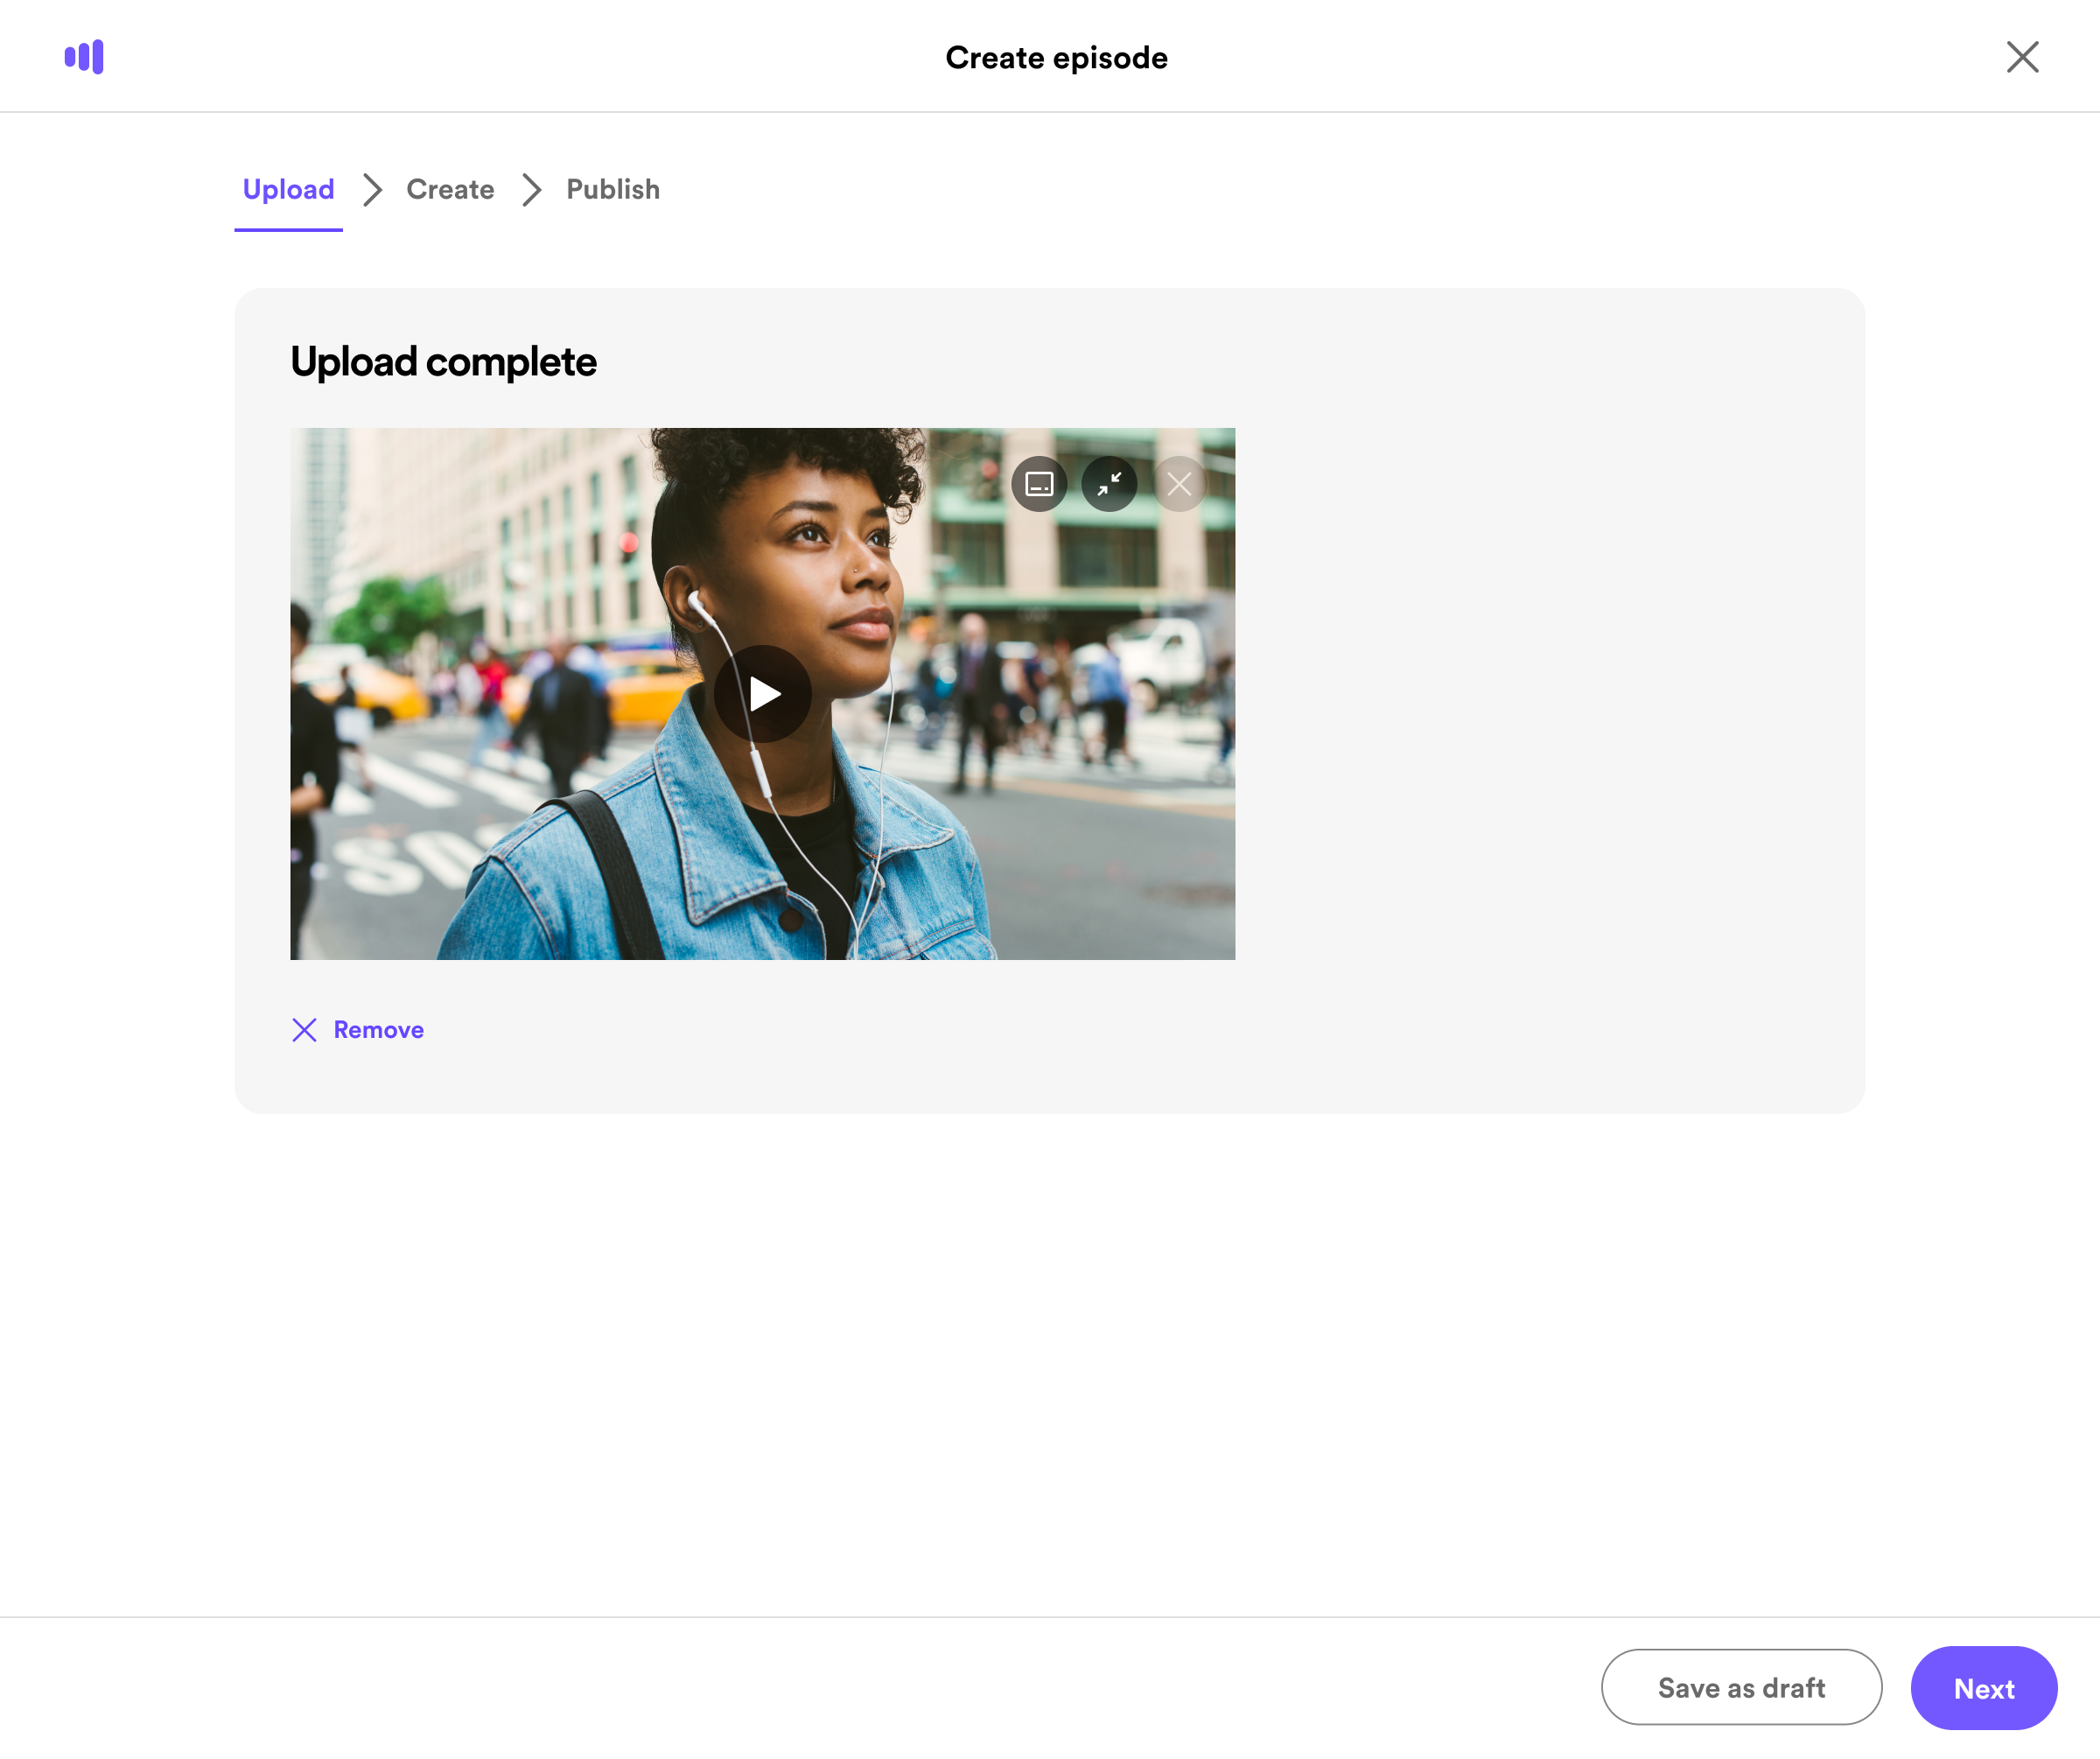2100x1759 pixels.
Task: Click the chevron after Upload
Action: (372, 189)
